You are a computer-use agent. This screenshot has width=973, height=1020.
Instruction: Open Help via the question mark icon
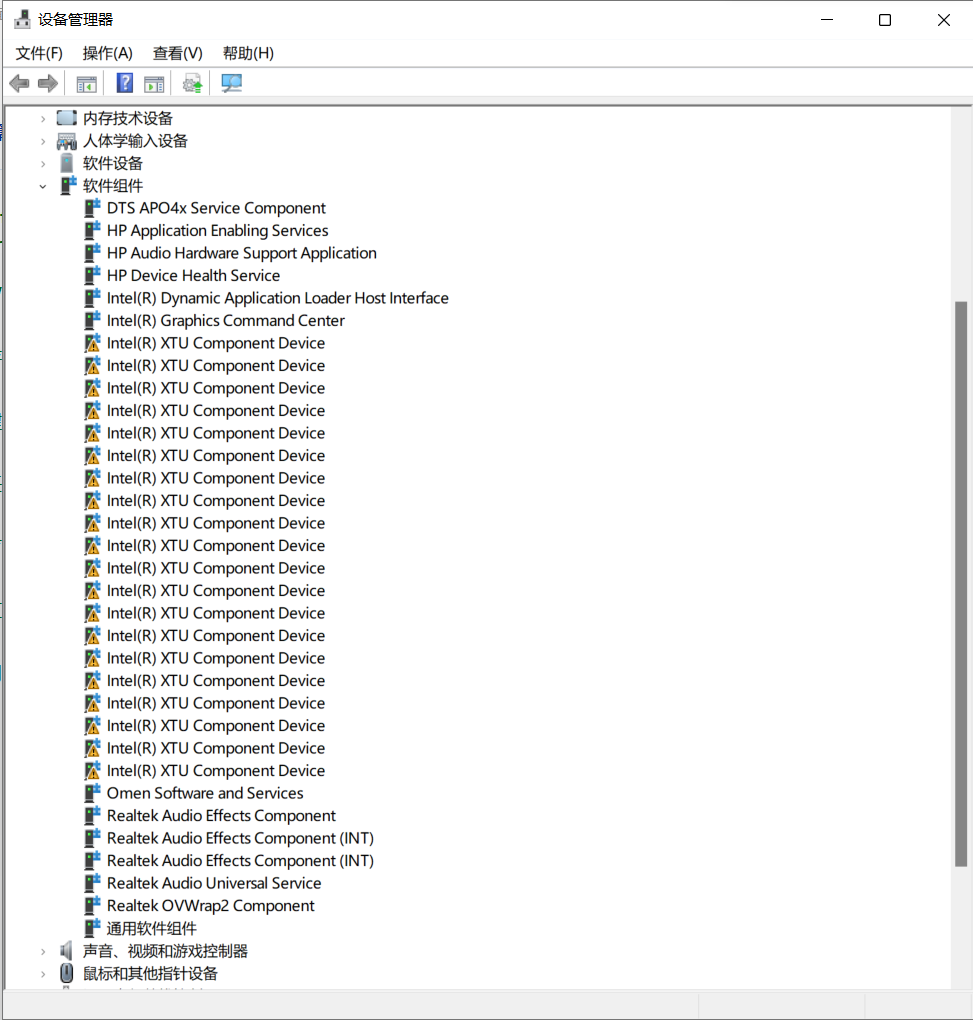123,83
